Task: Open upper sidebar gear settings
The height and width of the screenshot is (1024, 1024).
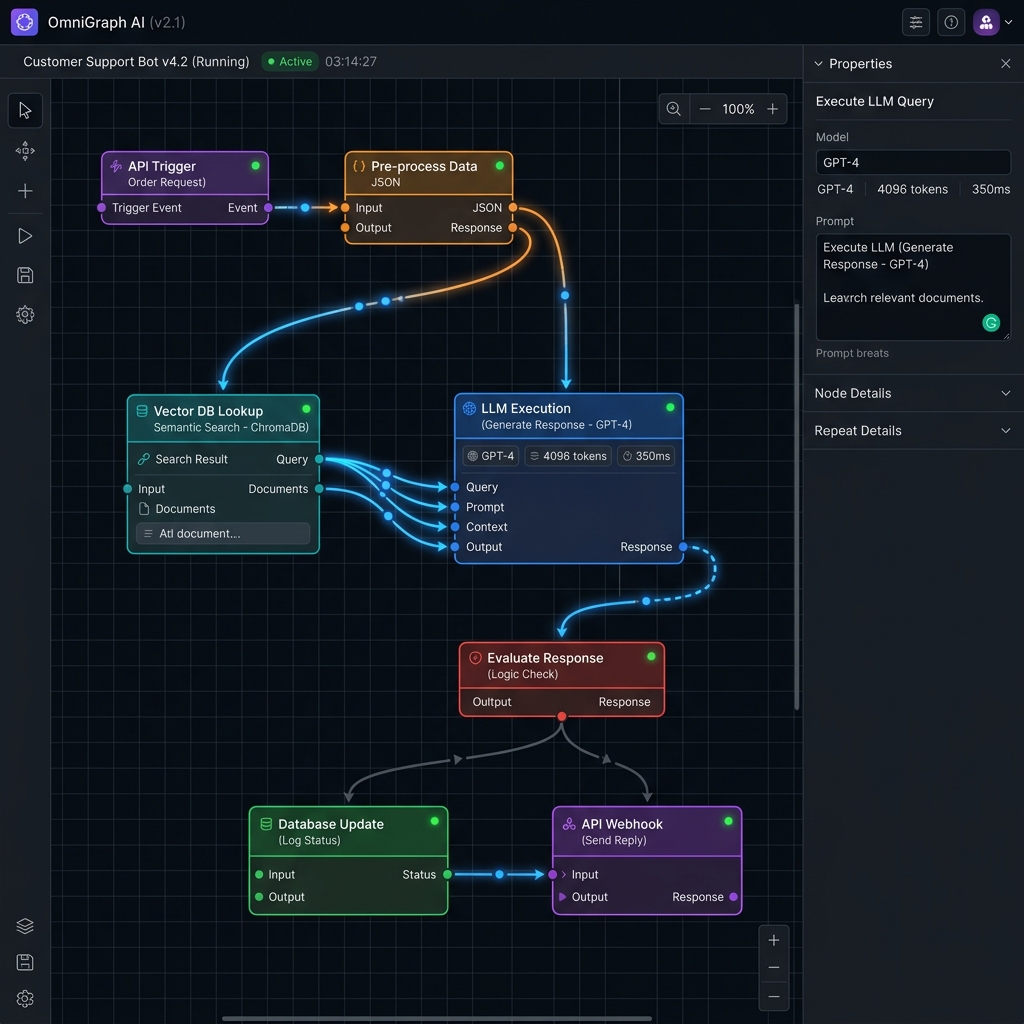Action: point(25,315)
